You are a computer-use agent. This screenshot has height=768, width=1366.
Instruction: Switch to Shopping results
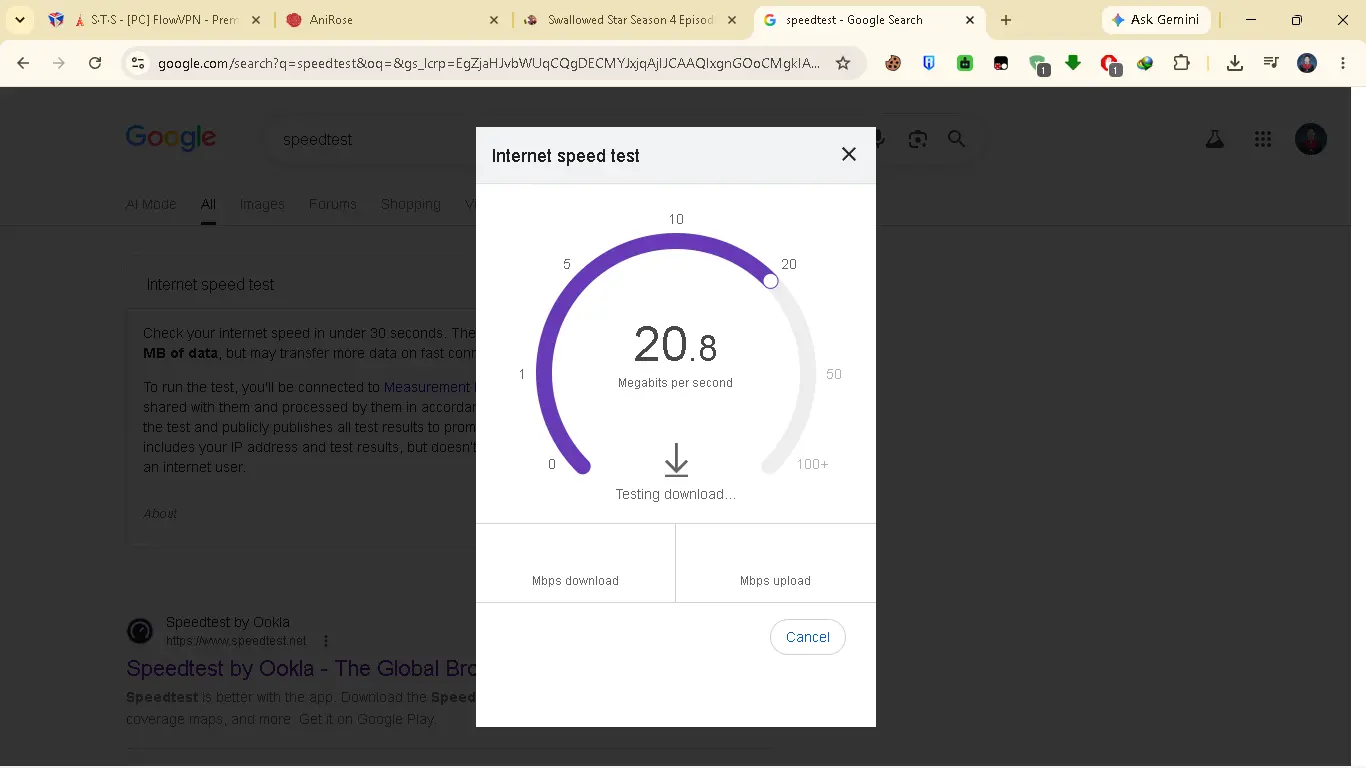pos(411,204)
